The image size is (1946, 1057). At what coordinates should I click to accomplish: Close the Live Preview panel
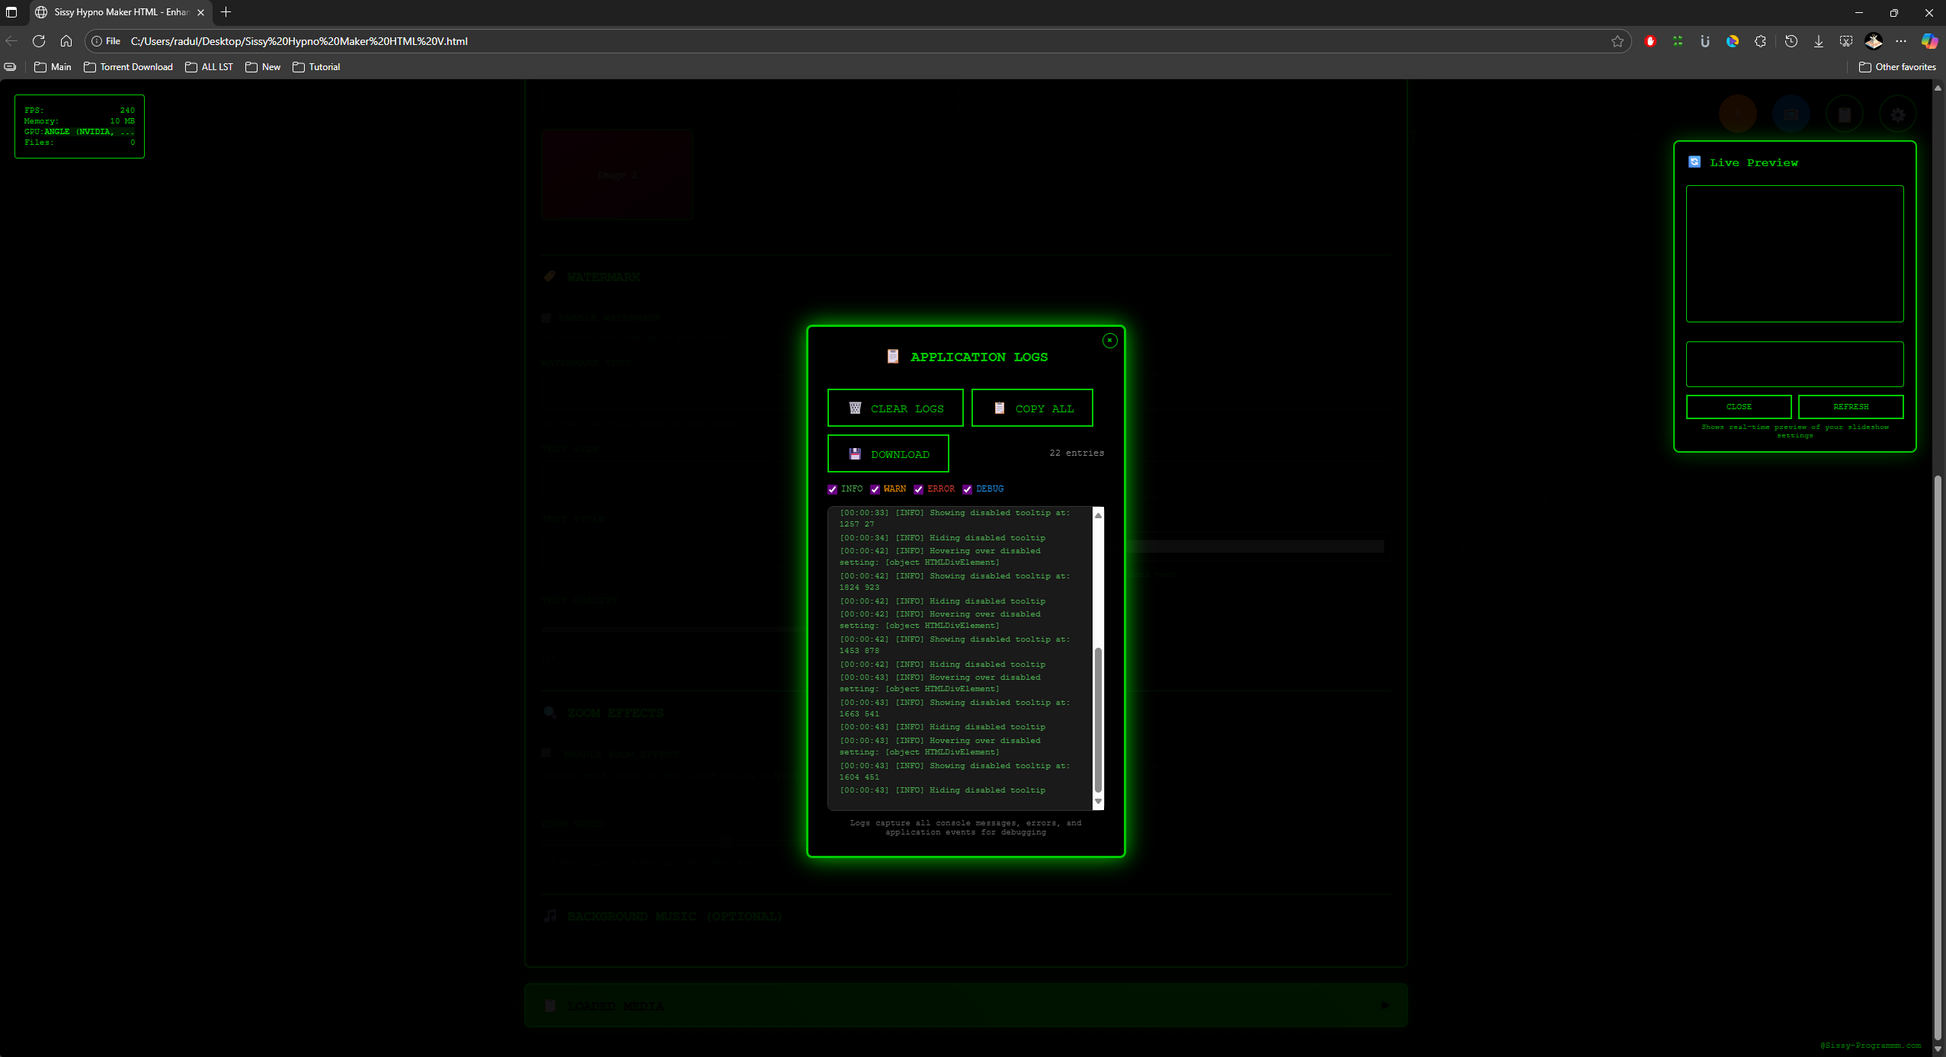pos(1738,407)
